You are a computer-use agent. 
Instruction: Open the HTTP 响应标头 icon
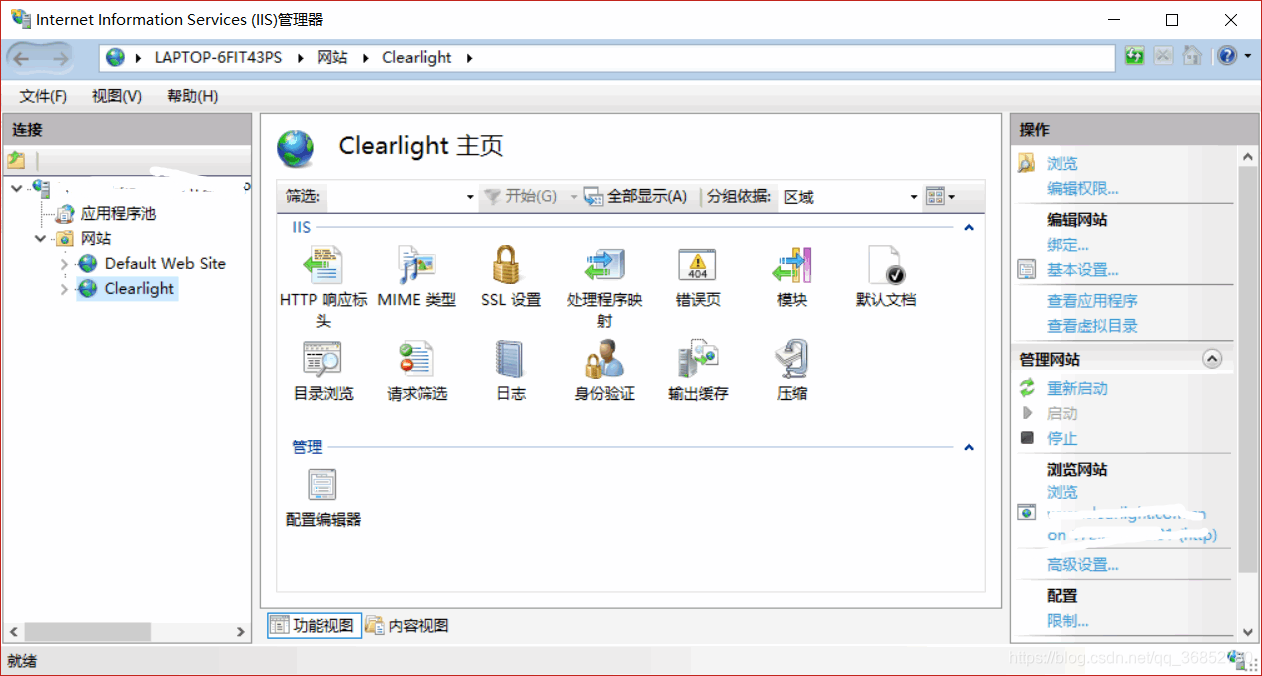coord(323,266)
